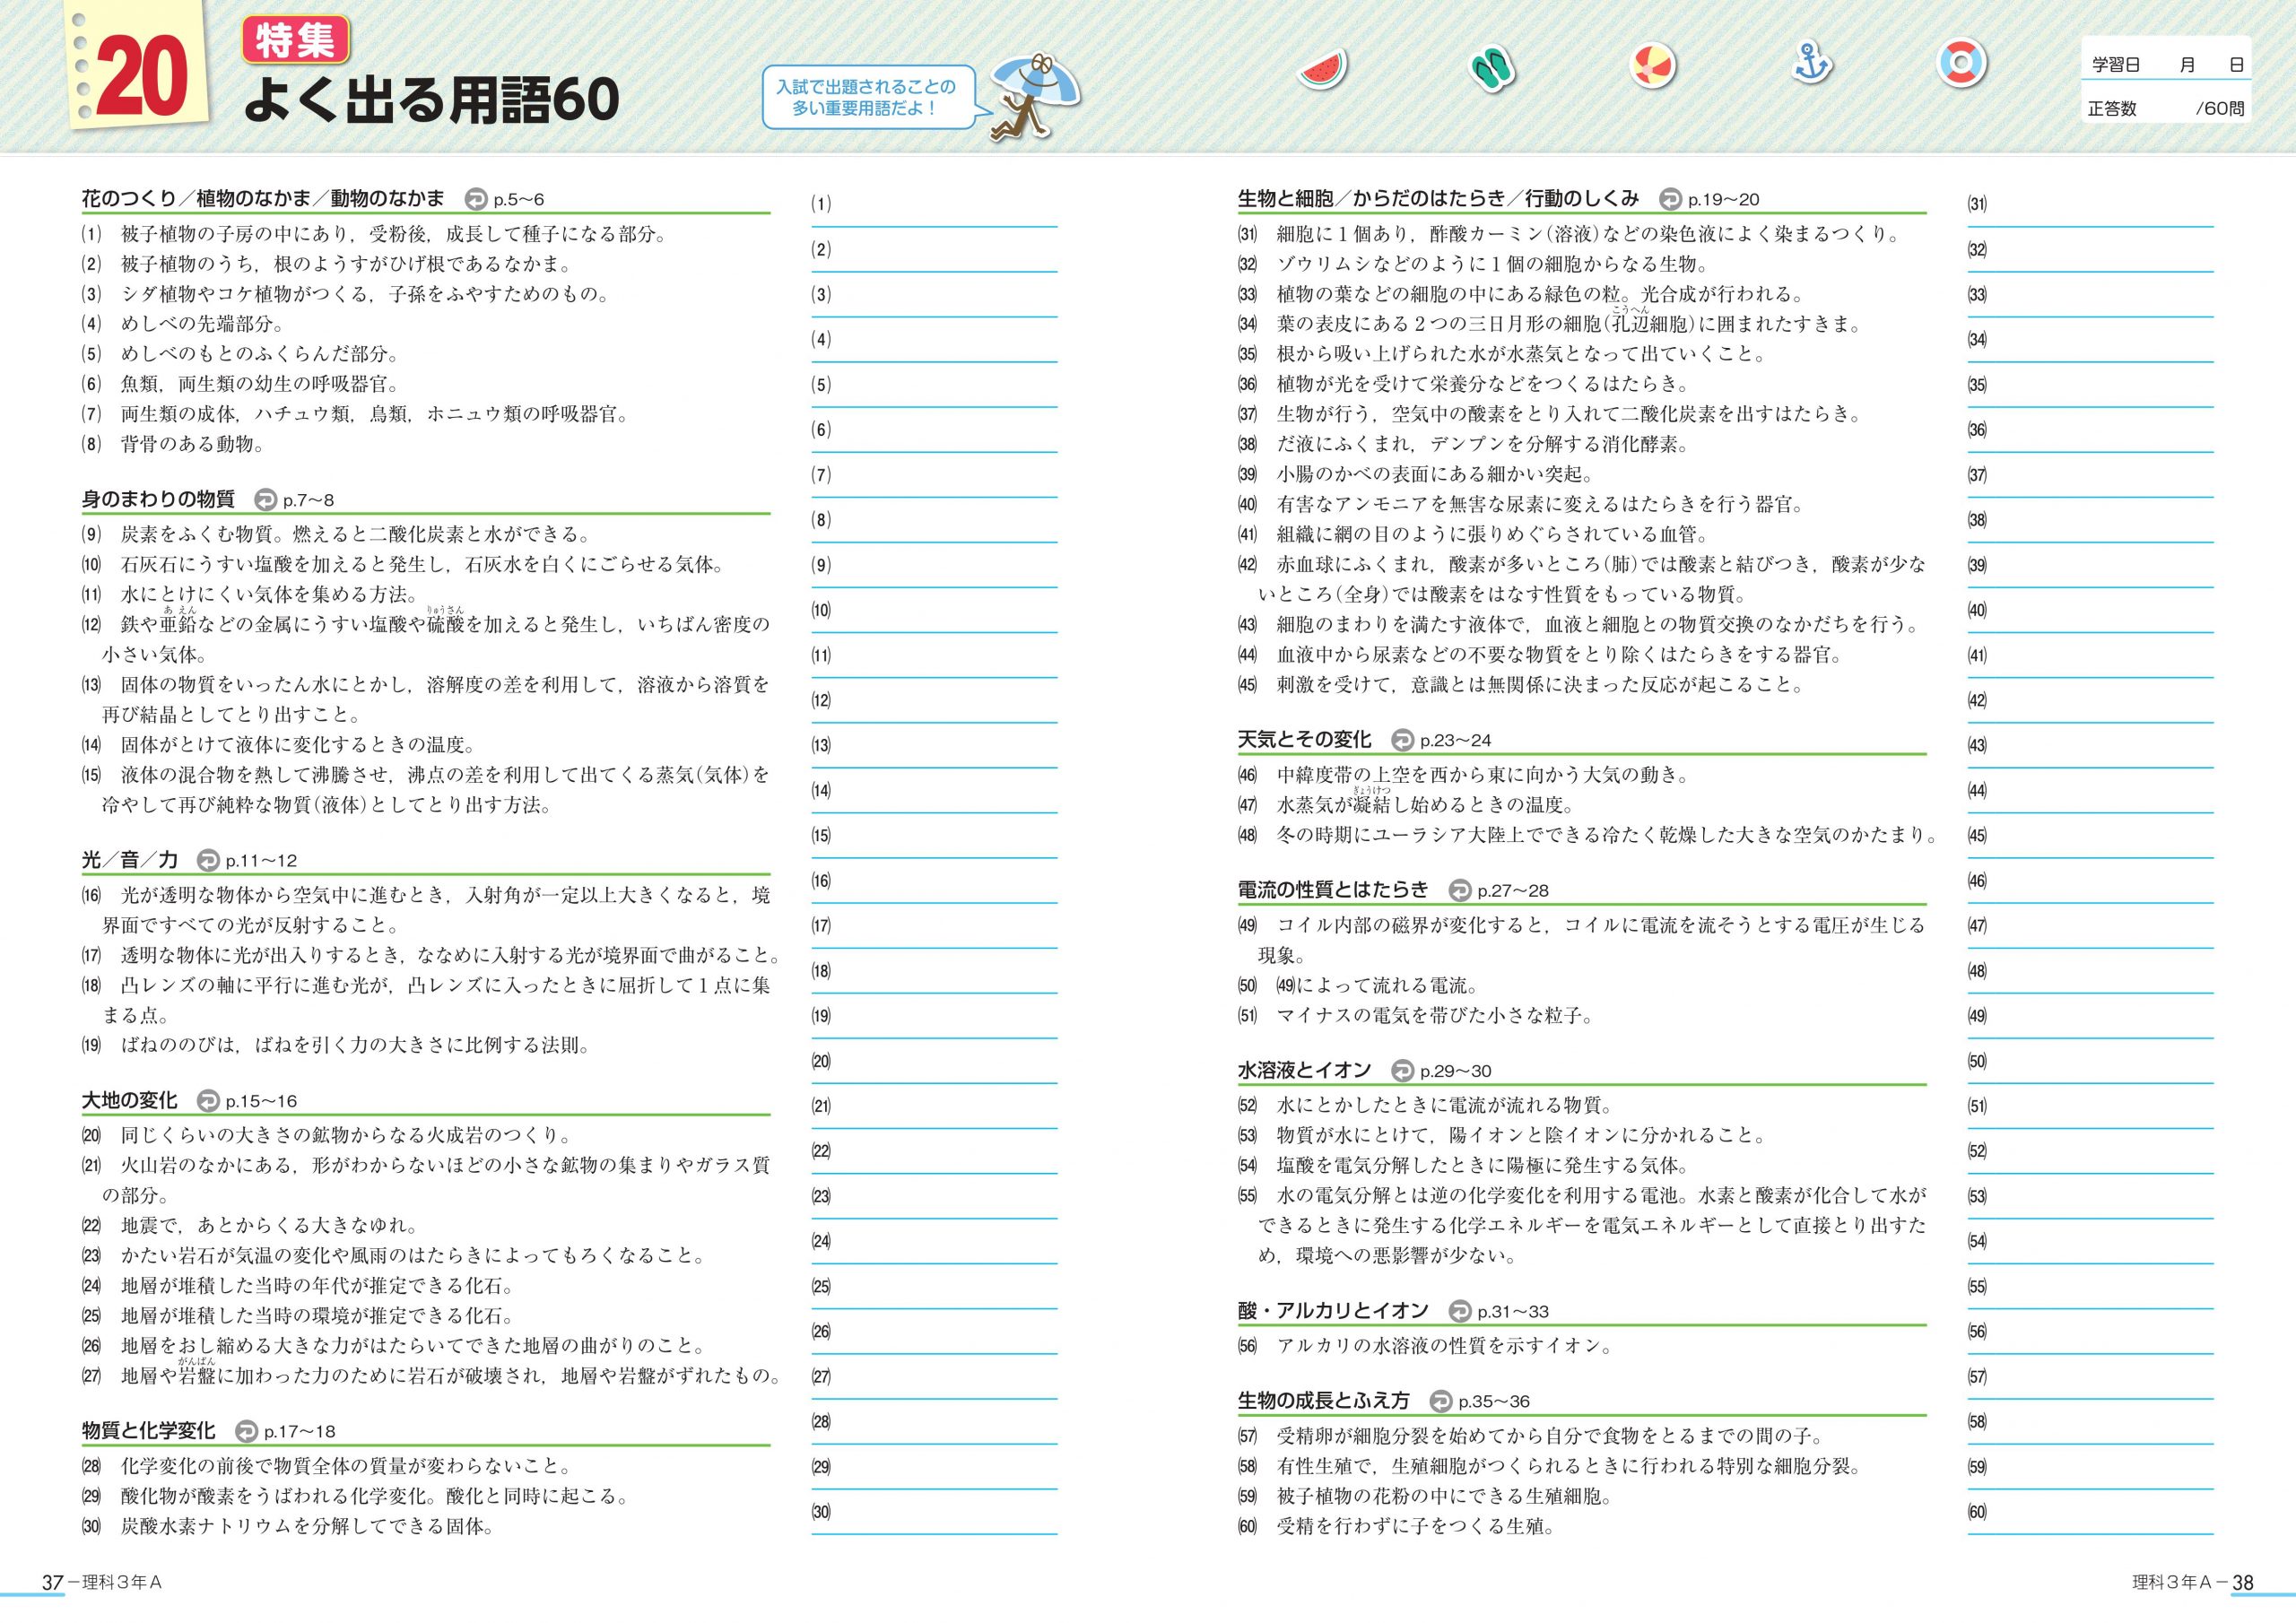Viewport: 2296px width, 1623px height.
Task: Click answer blank (20)
Action: click(934, 1066)
